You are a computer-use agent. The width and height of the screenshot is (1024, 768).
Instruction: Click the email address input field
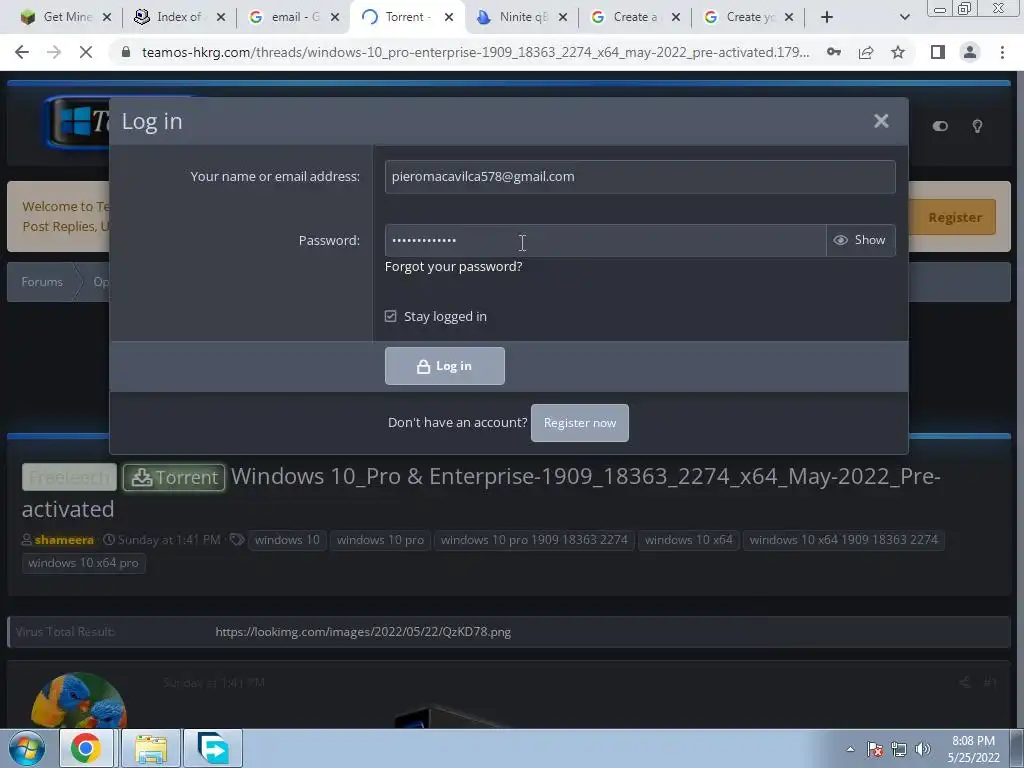pos(640,176)
